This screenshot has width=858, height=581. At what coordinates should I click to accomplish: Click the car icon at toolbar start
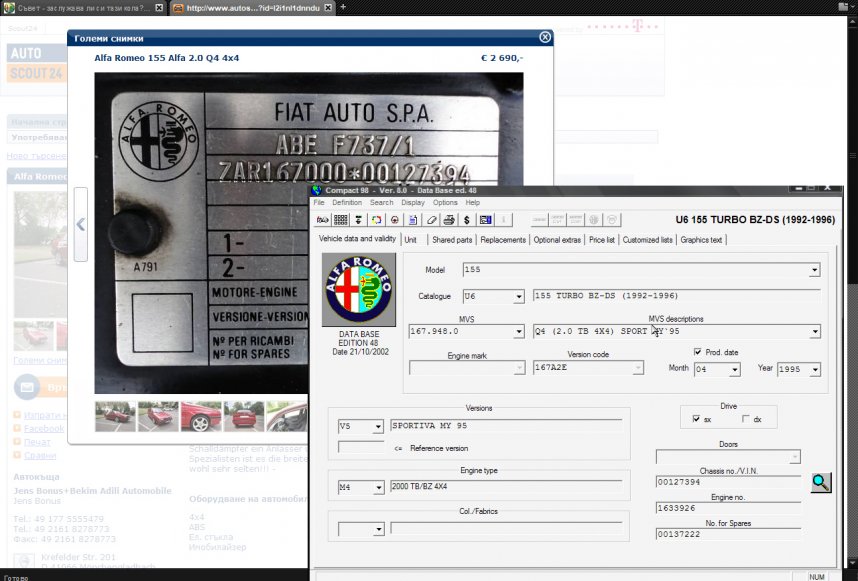pos(323,219)
